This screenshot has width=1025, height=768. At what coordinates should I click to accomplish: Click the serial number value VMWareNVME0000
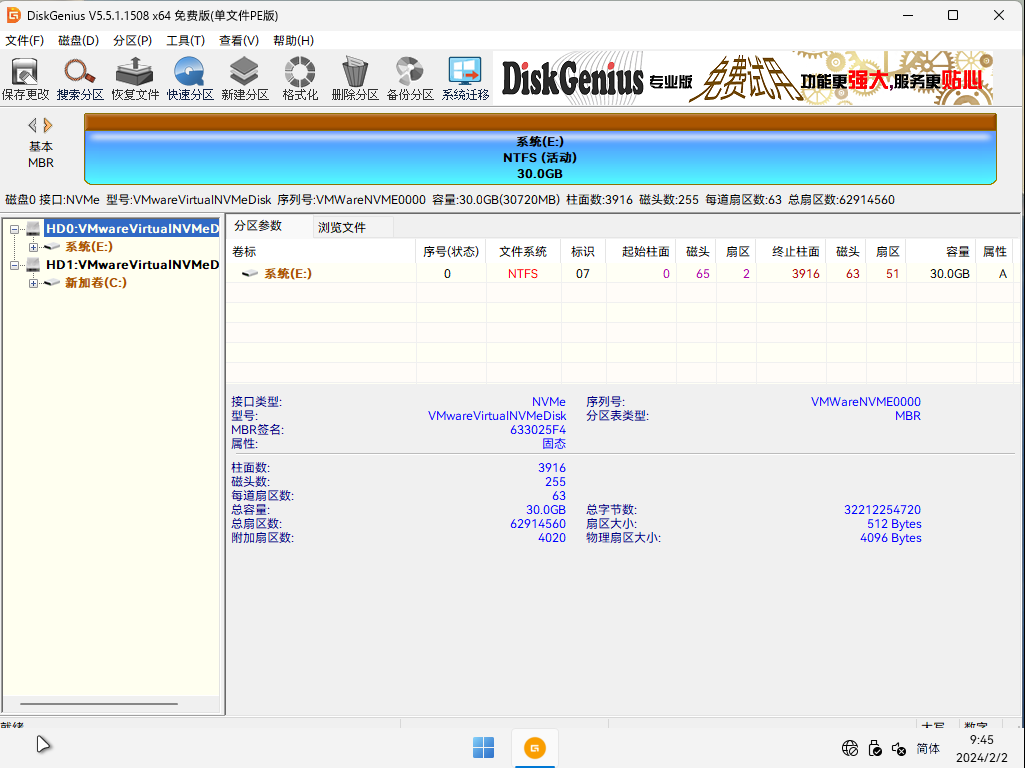tap(865, 402)
